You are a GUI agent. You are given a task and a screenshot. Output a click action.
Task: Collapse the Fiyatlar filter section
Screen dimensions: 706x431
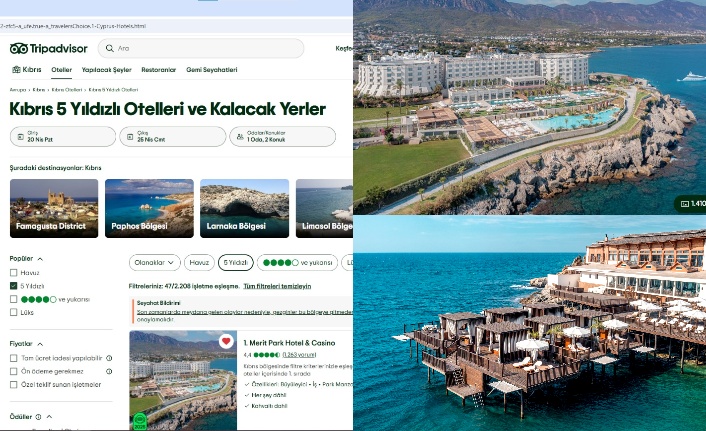pyautogui.click(x=40, y=344)
